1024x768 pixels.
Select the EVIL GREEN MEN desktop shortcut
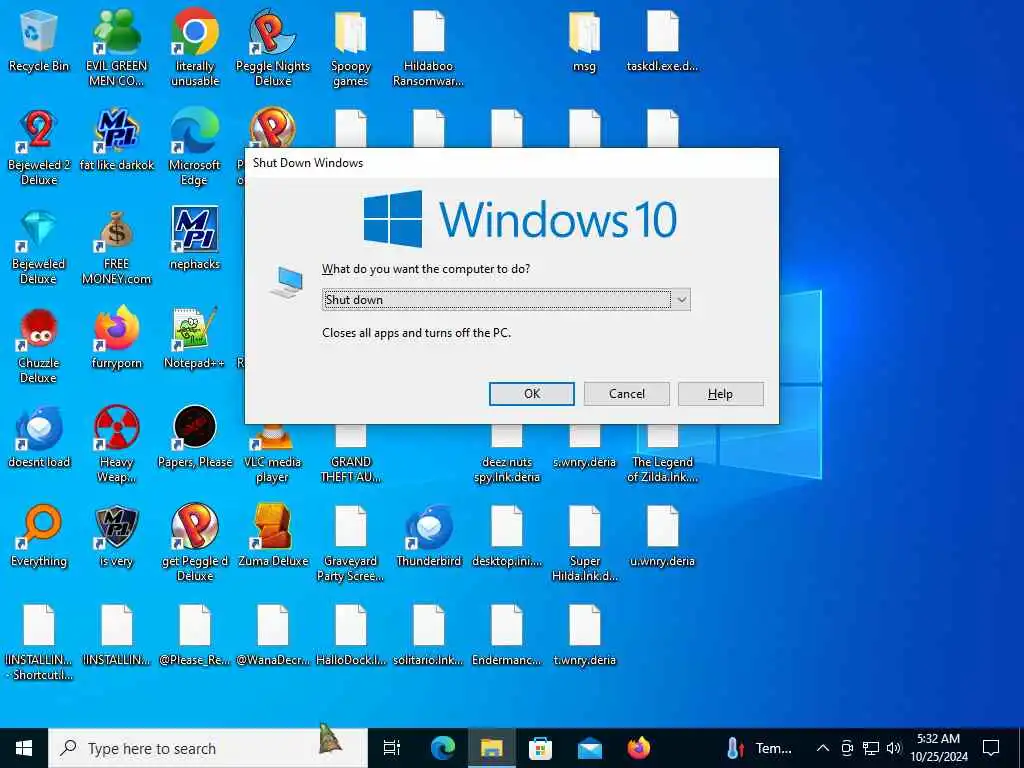(x=117, y=48)
